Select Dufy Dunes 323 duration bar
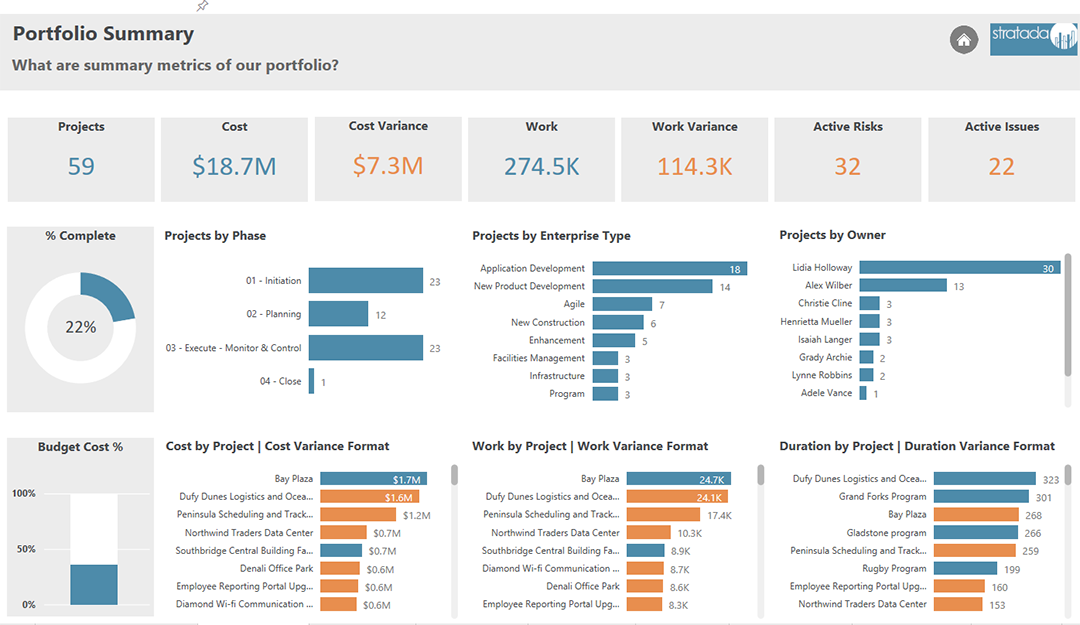Screen dimensions: 1080x625 (985, 478)
